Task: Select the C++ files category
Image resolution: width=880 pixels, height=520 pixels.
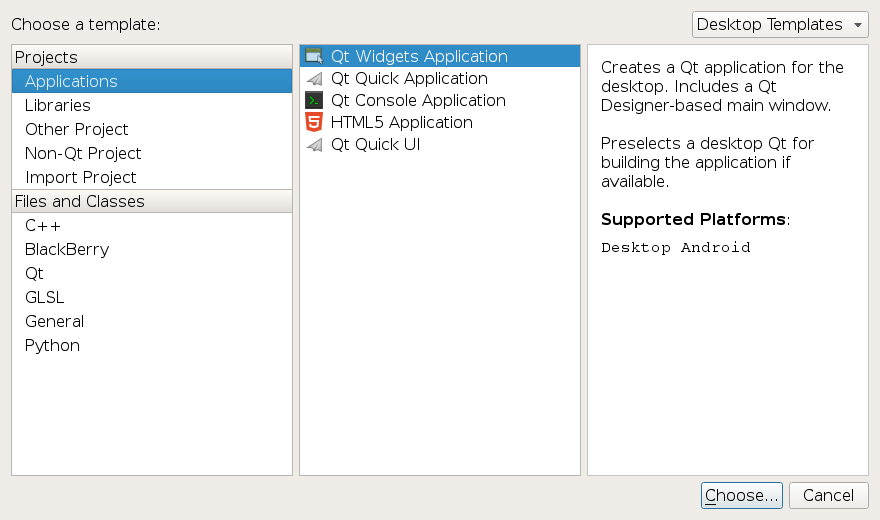Action: pos(152,226)
